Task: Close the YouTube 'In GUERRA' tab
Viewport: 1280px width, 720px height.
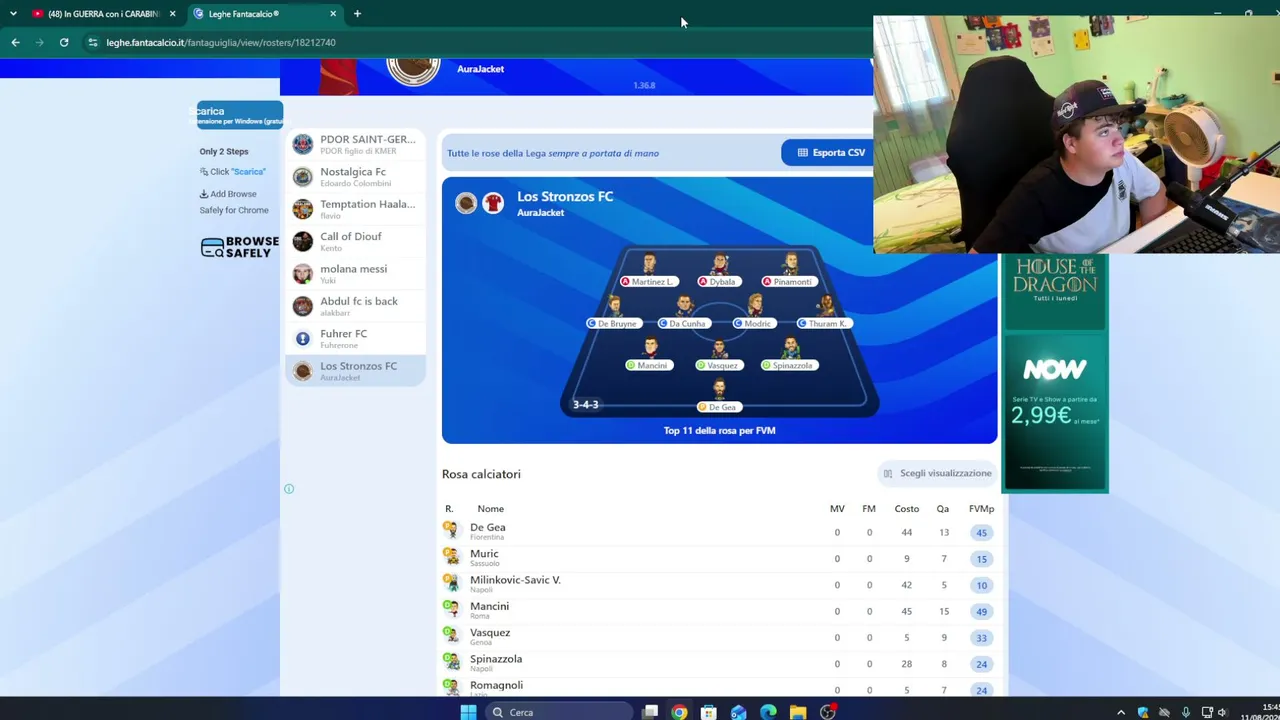Action: [x=172, y=14]
